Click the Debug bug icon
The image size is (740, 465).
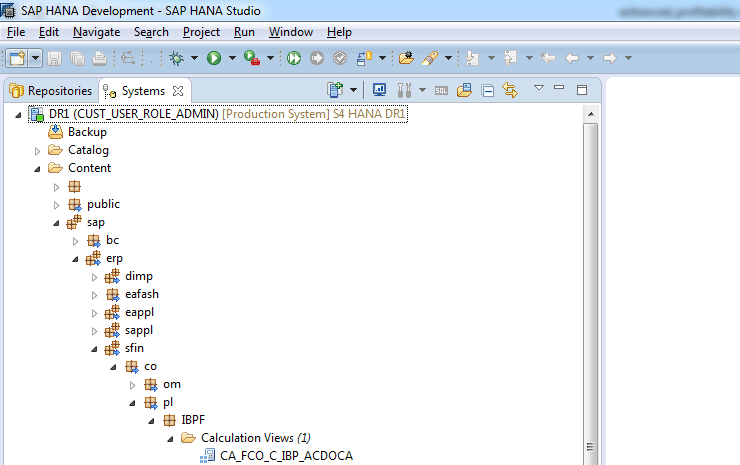(x=177, y=58)
